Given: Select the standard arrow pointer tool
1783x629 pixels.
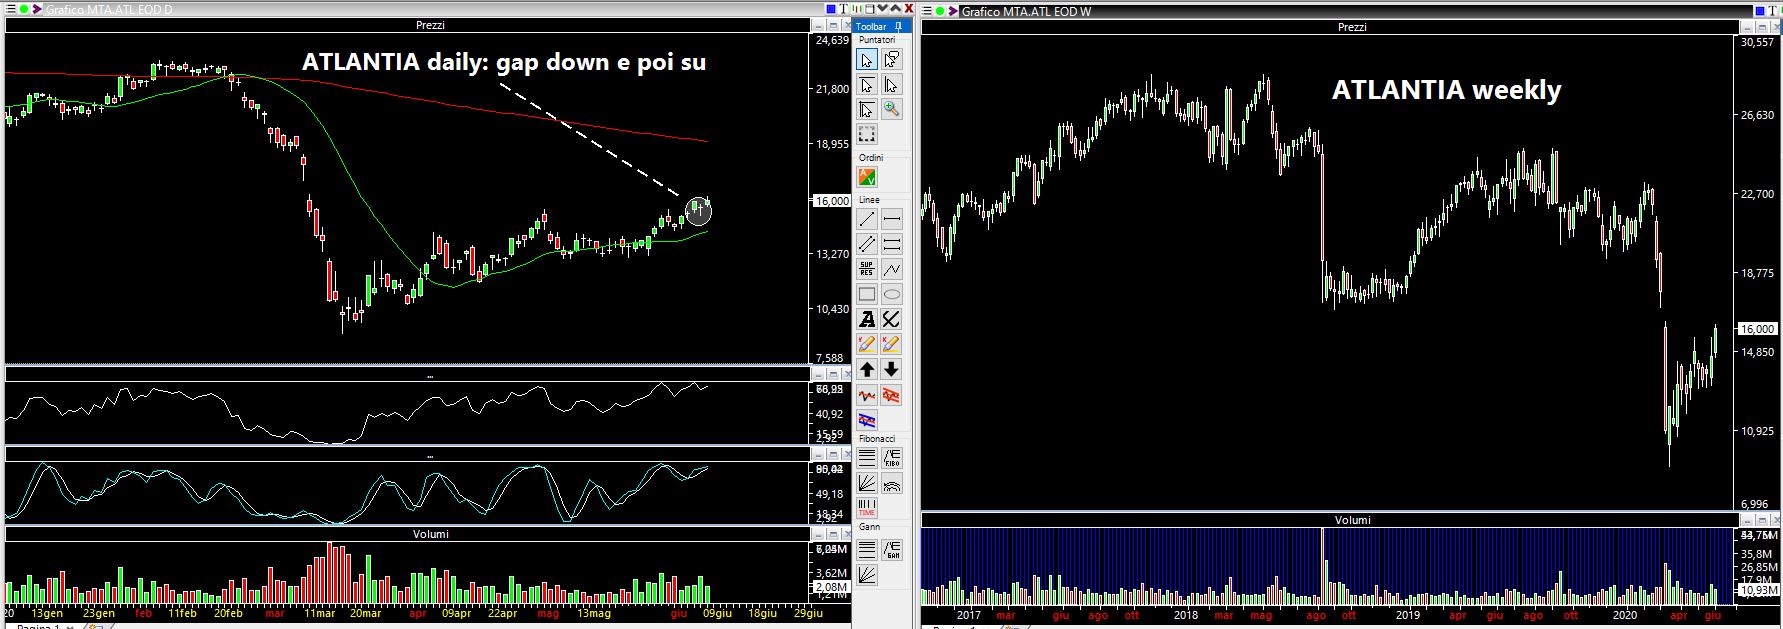Looking at the screenshot, I should (867, 60).
